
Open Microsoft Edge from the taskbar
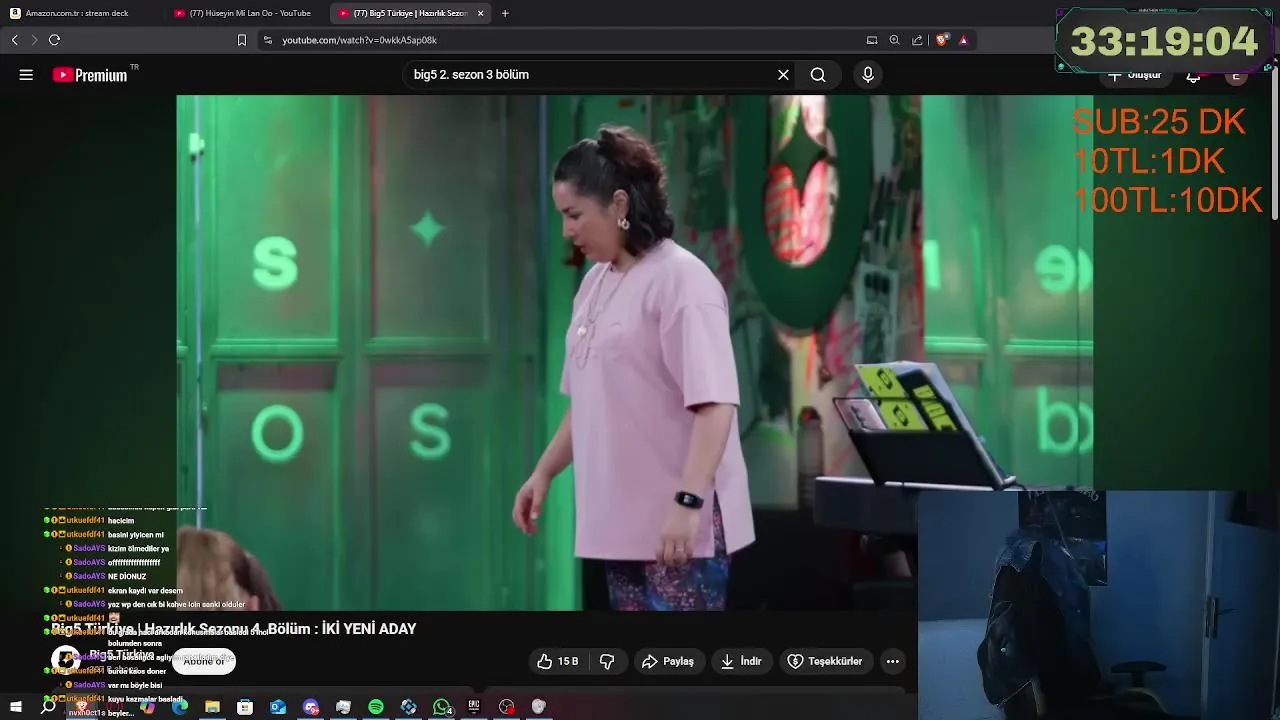tap(180, 707)
